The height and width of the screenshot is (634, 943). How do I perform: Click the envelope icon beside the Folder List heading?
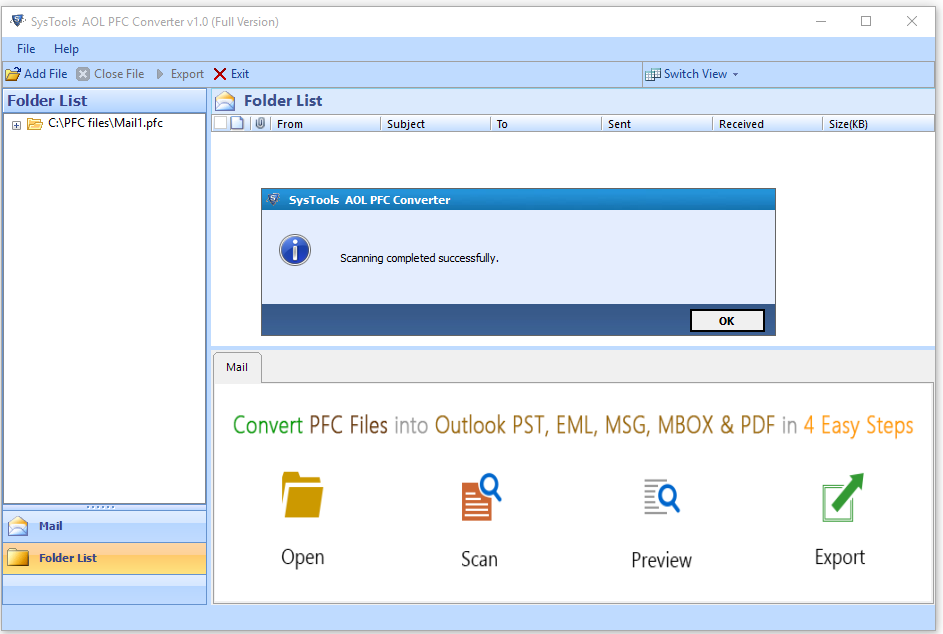(225, 101)
